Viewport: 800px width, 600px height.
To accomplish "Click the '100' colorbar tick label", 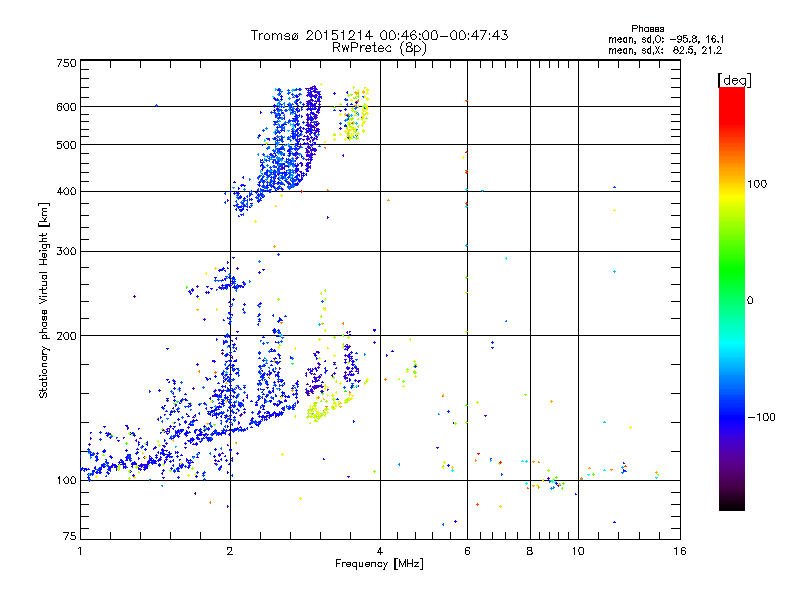I will (757, 184).
